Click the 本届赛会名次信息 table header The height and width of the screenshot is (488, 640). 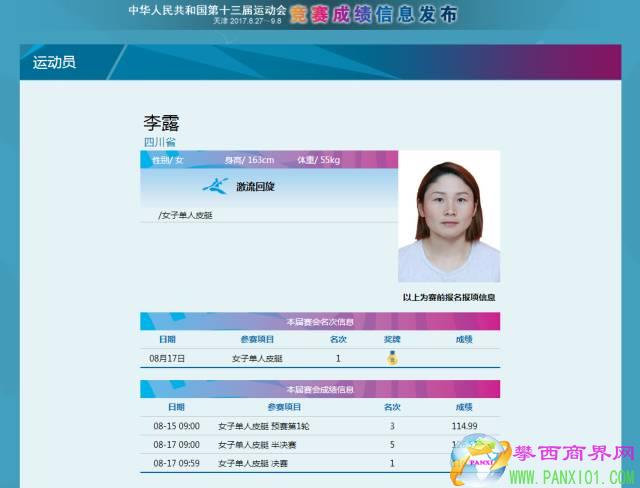[x=319, y=321]
